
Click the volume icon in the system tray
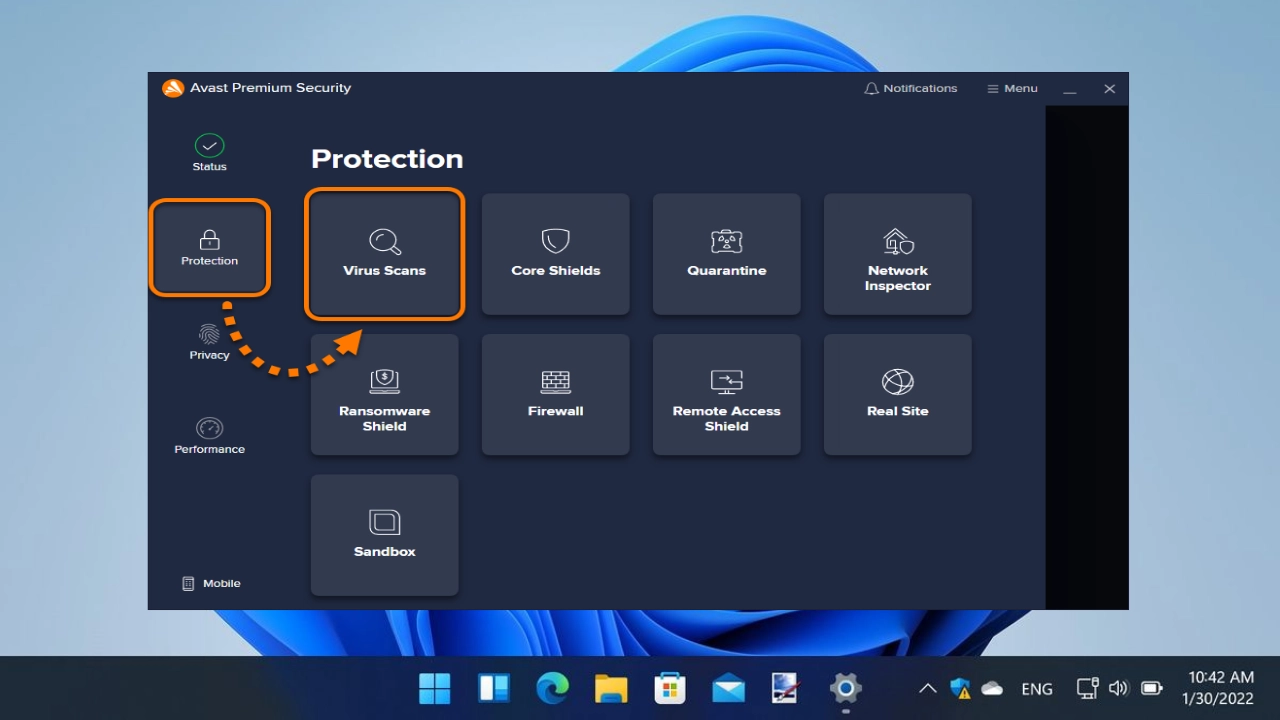tap(1119, 688)
